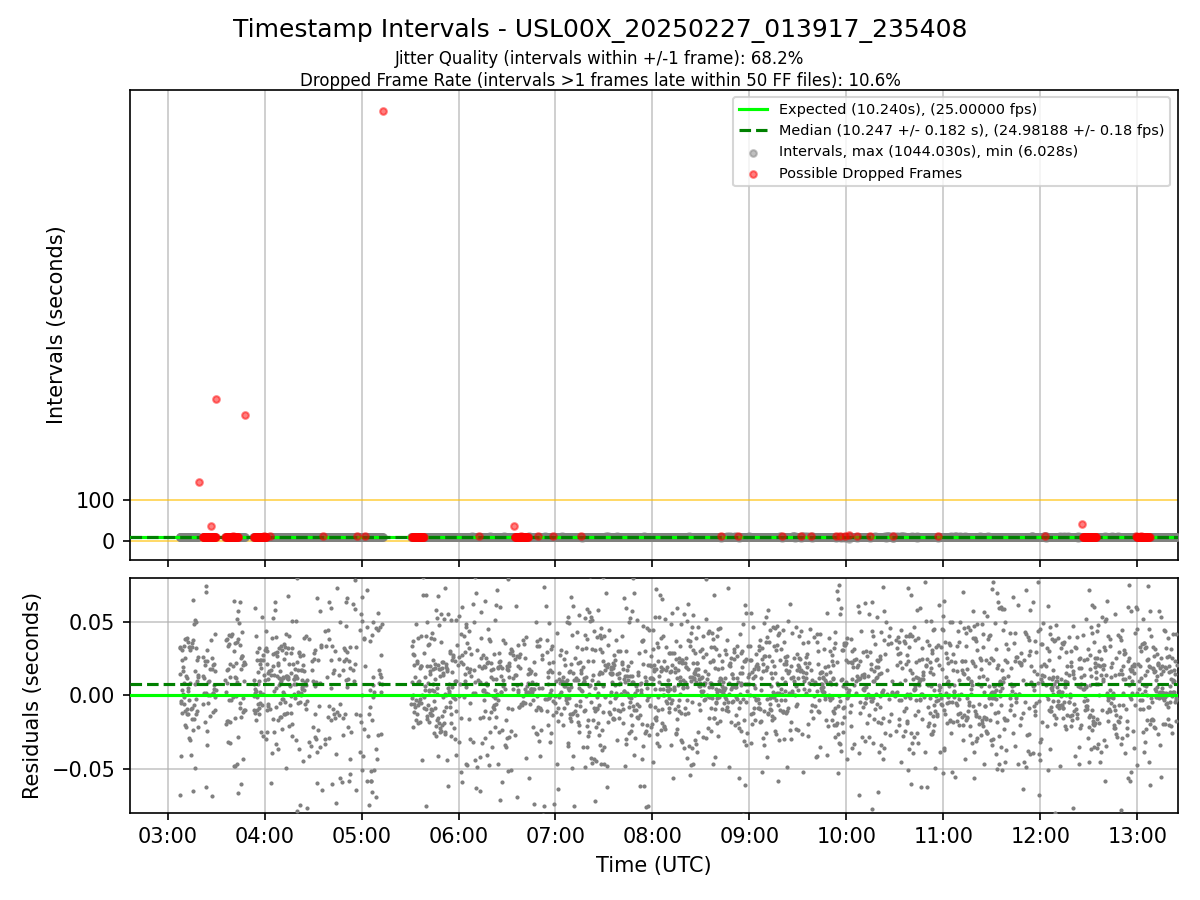Click the Dropped Frame Rate subtitle text
Image resolution: width=1200 pixels, height=900 pixels.
(x=600, y=80)
